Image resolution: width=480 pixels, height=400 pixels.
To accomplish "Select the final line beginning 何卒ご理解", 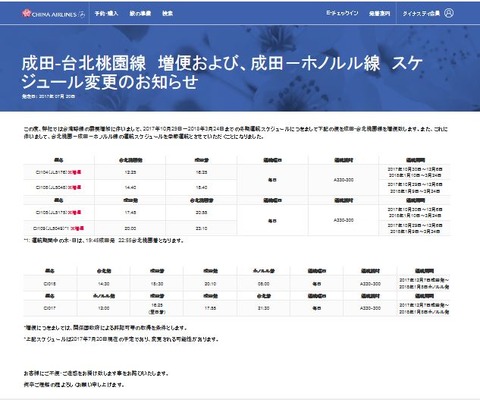I will click(74, 385).
